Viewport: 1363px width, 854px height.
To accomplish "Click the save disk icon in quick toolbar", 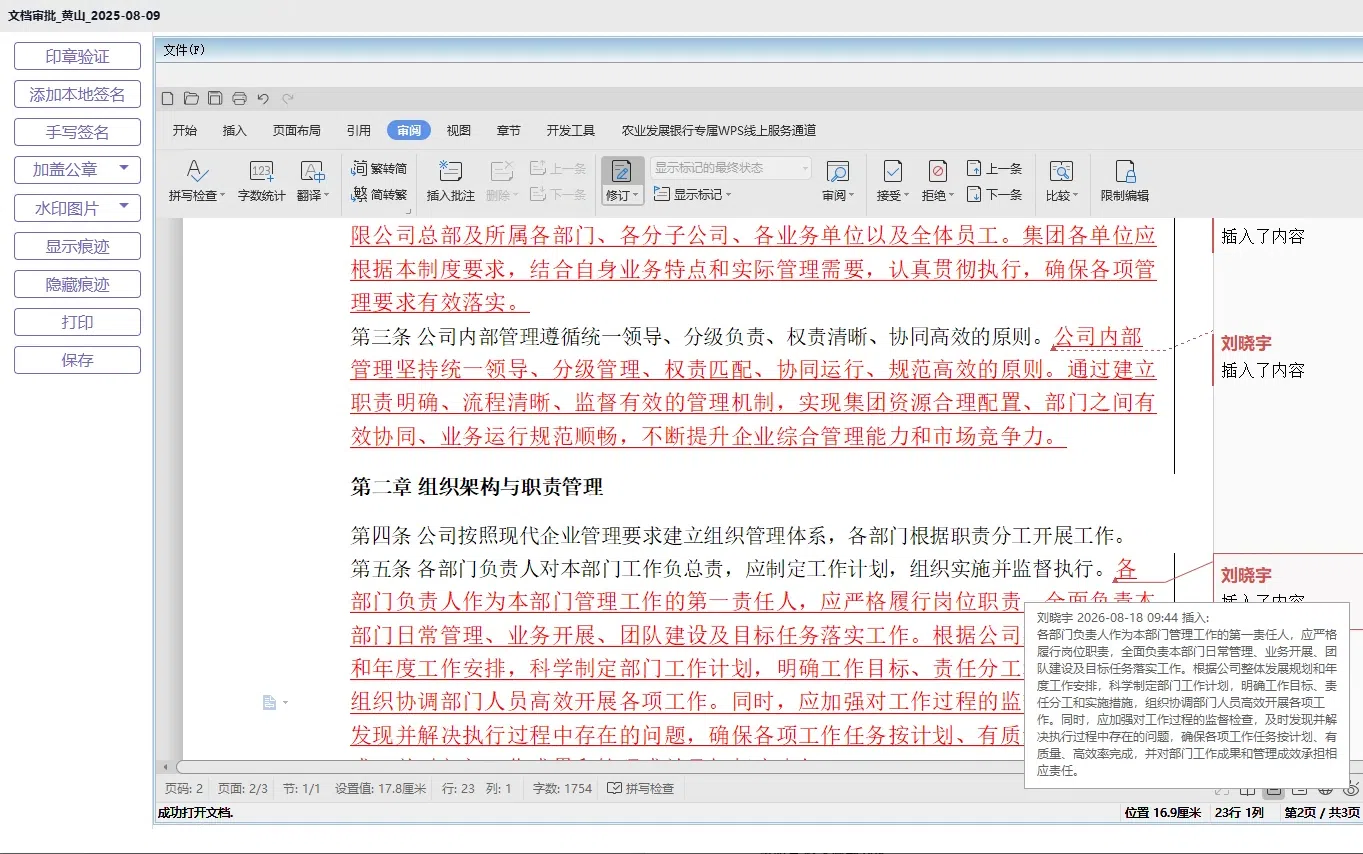I will tap(215, 98).
